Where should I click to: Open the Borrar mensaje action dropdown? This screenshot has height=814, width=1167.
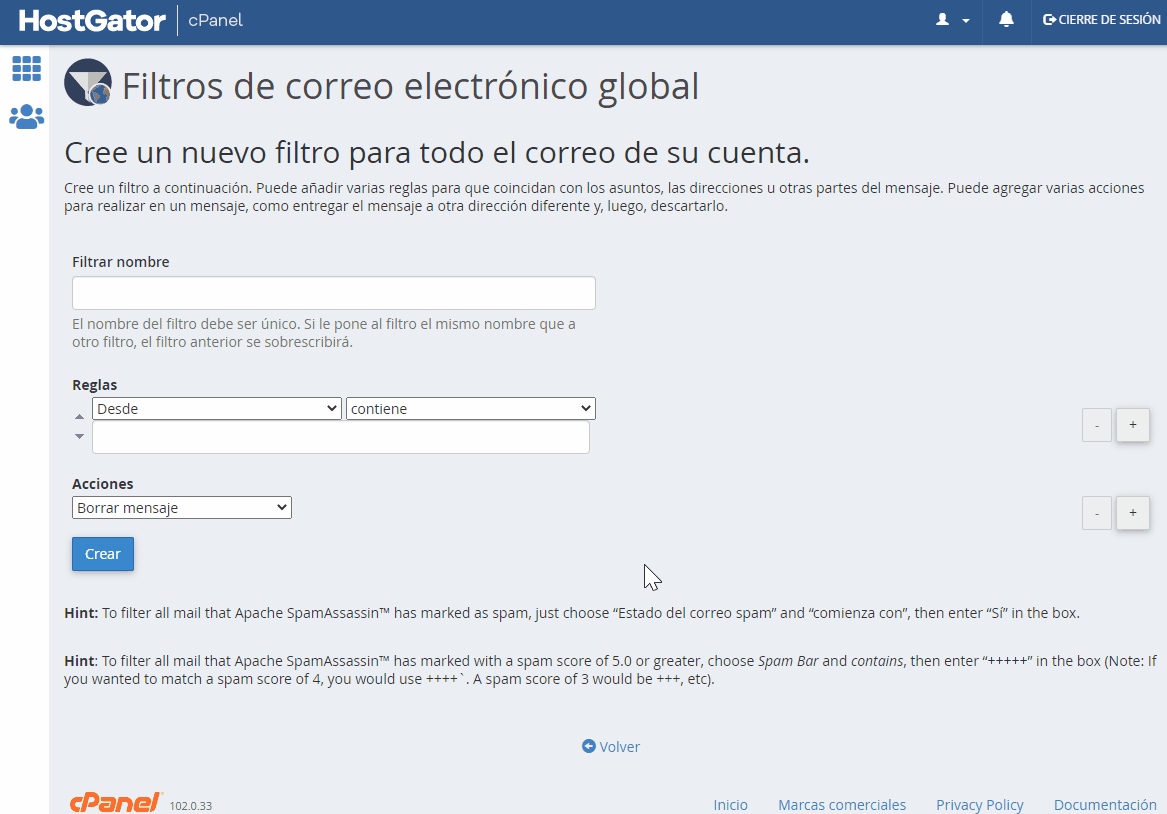pos(182,507)
